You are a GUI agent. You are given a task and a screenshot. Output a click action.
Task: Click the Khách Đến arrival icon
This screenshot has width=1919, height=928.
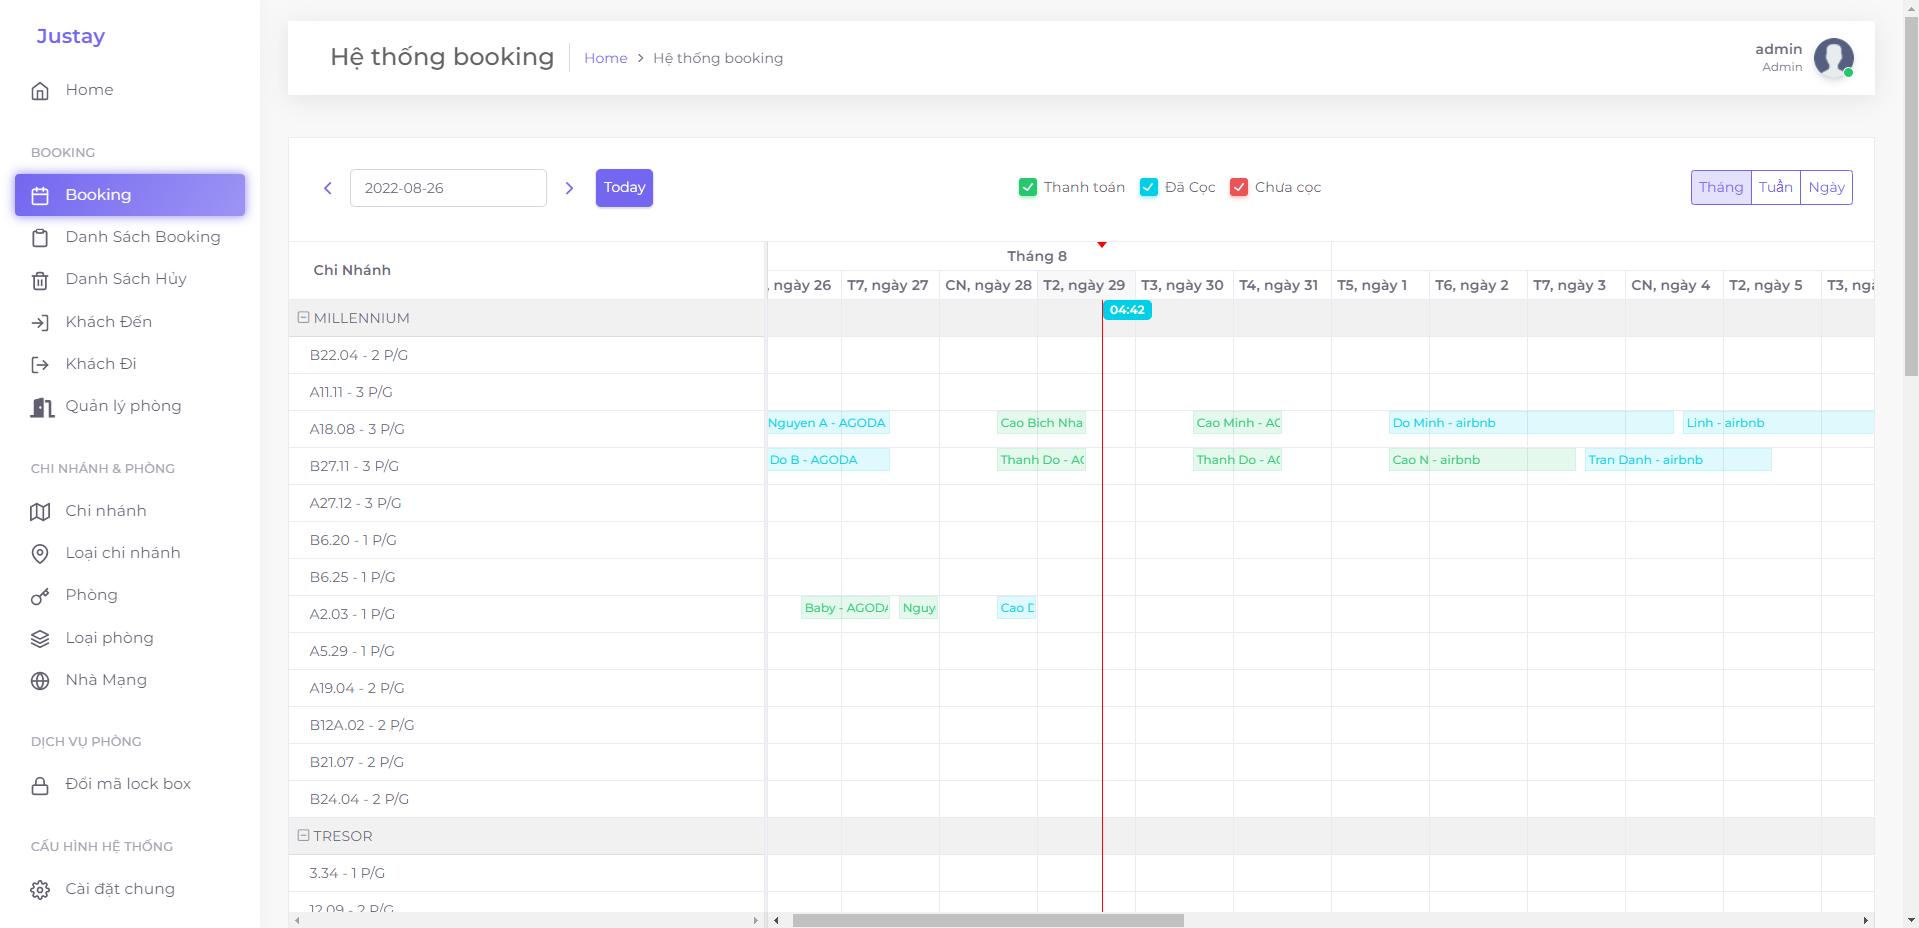click(x=40, y=322)
